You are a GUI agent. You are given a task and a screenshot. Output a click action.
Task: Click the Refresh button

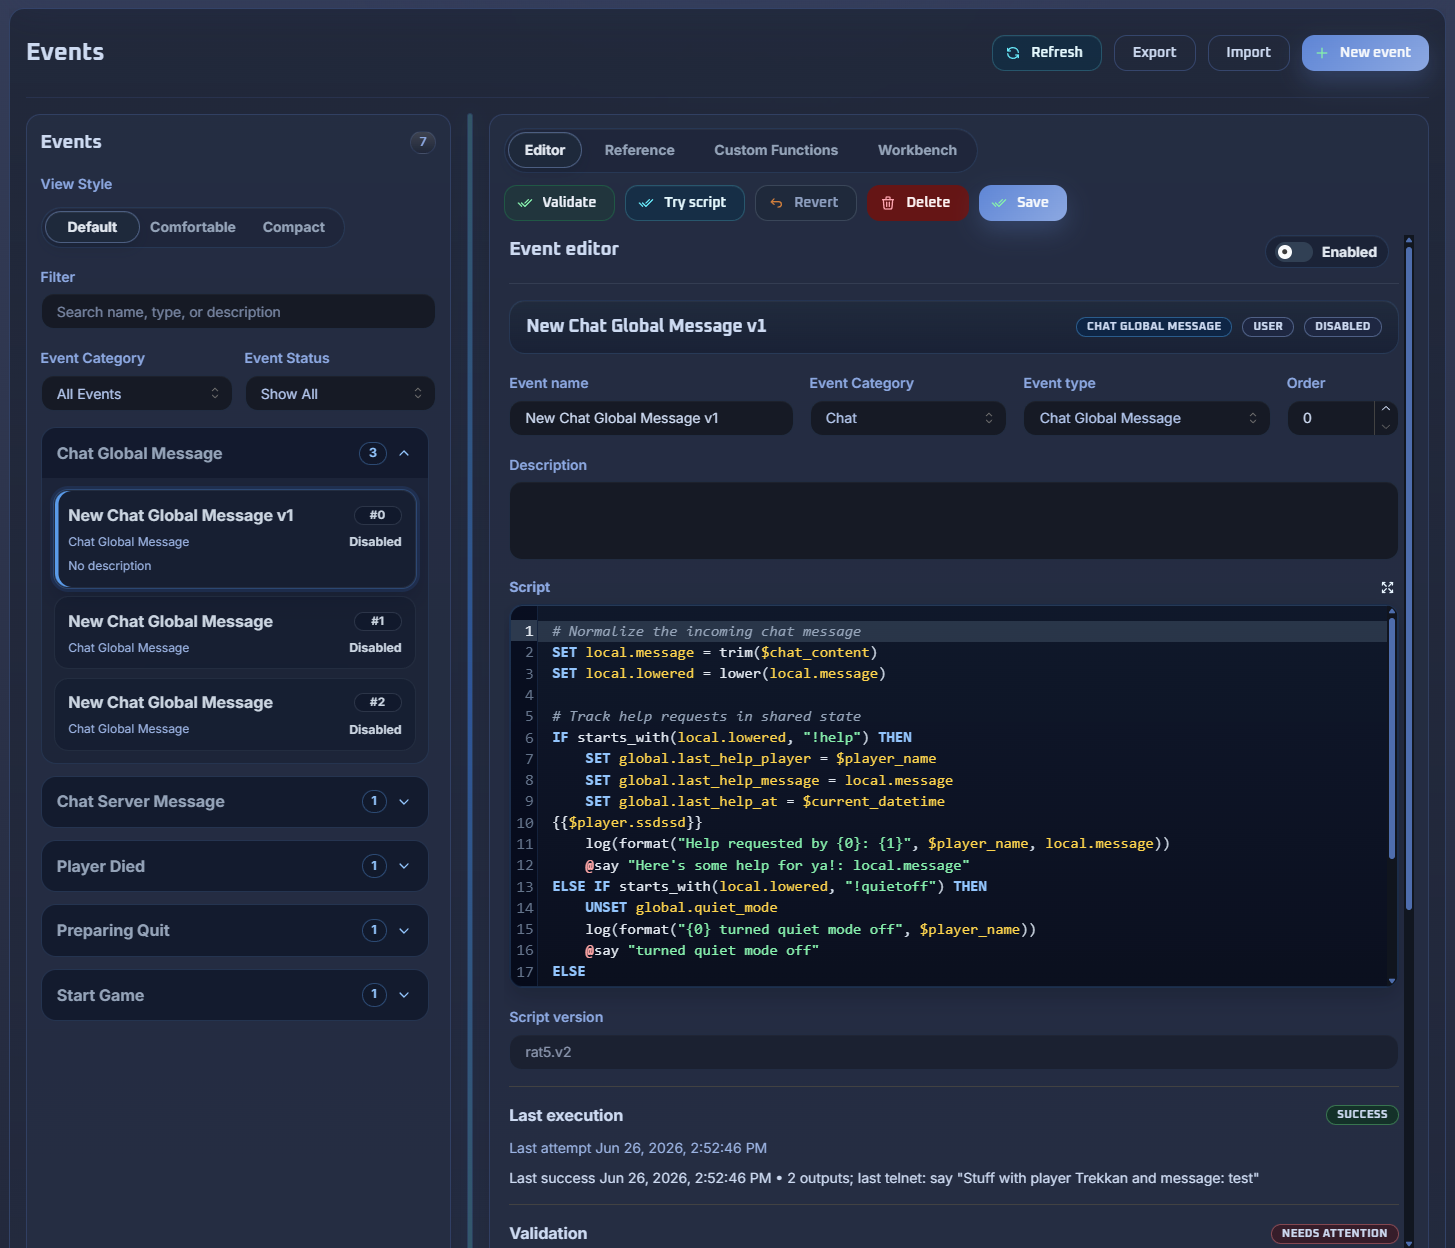point(1046,53)
